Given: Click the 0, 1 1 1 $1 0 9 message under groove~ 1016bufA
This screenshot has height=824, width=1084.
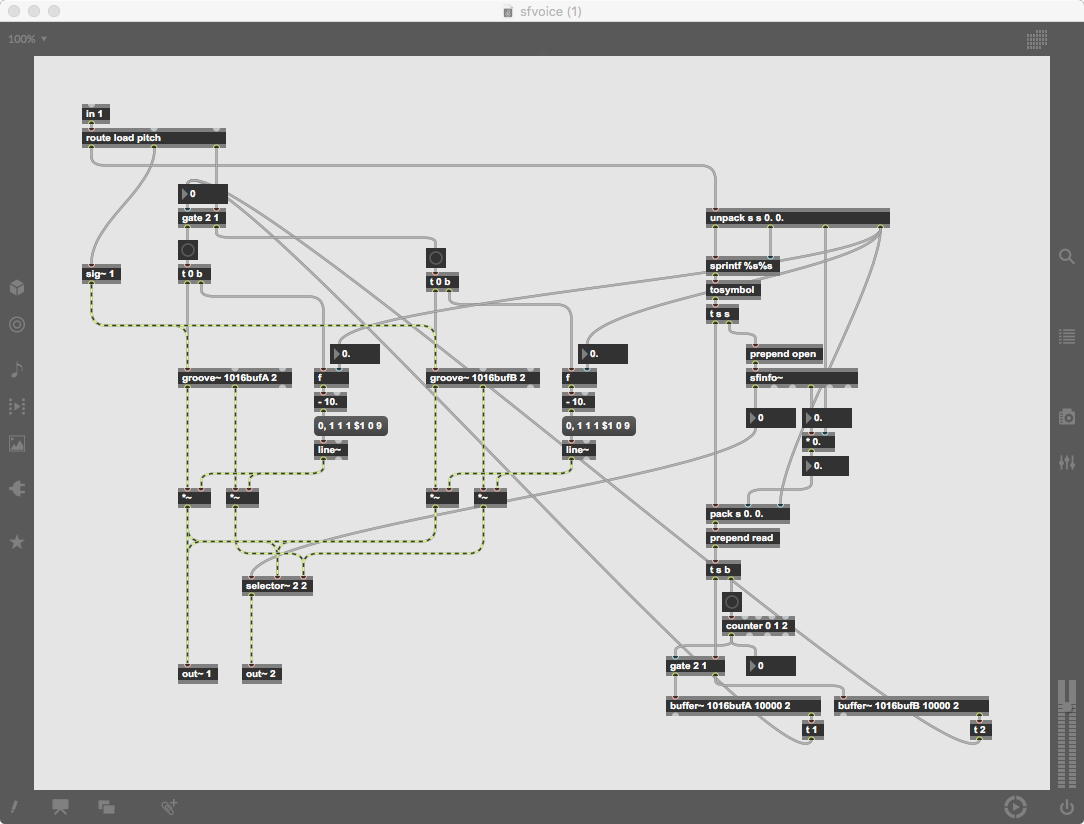Looking at the screenshot, I should [351, 426].
